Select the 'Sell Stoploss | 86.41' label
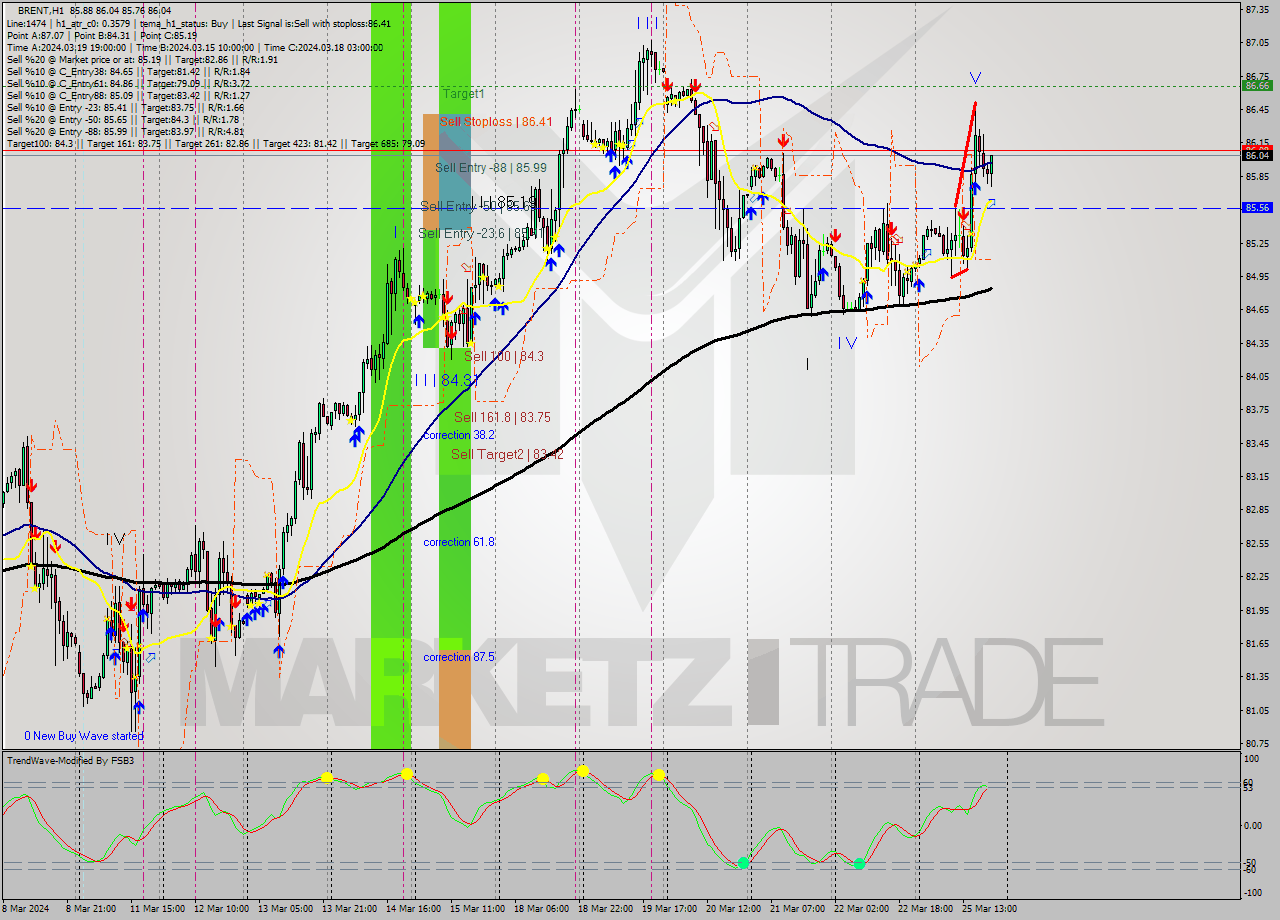The width and height of the screenshot is (1280, 920). click(496, 121)
